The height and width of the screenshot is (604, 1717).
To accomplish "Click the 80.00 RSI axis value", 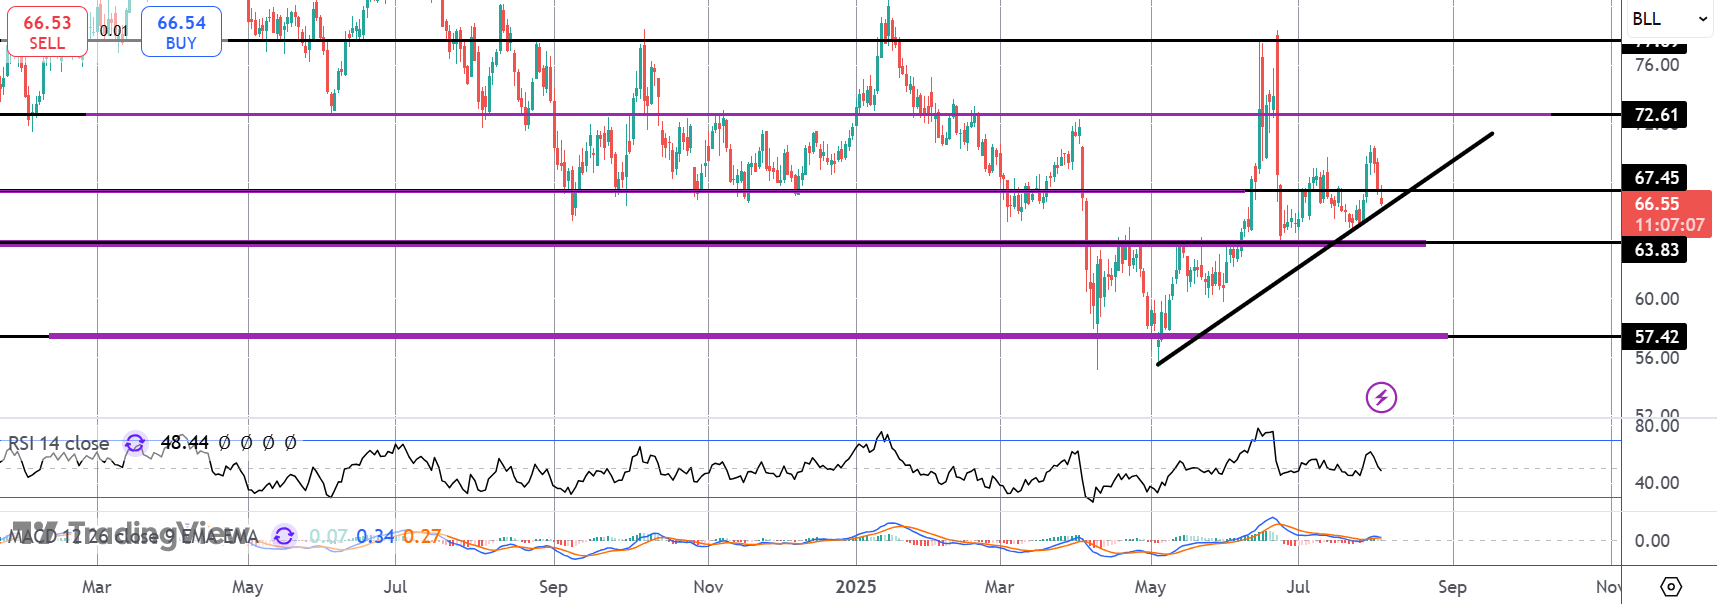I will tap(1657, 426).
